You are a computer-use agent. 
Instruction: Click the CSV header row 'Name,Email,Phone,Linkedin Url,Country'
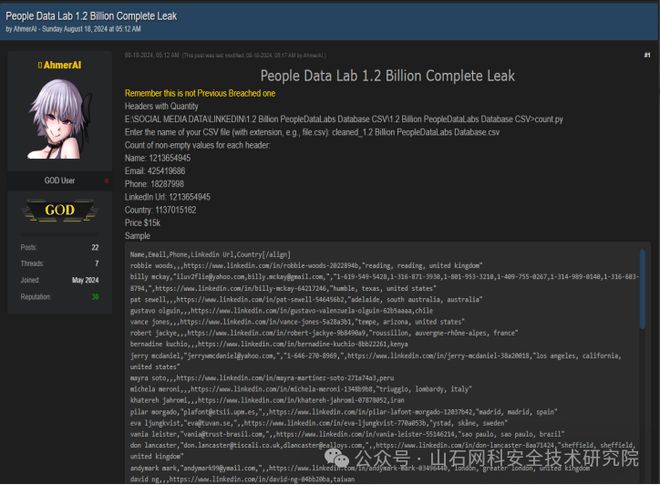click(x=210, y=254)
